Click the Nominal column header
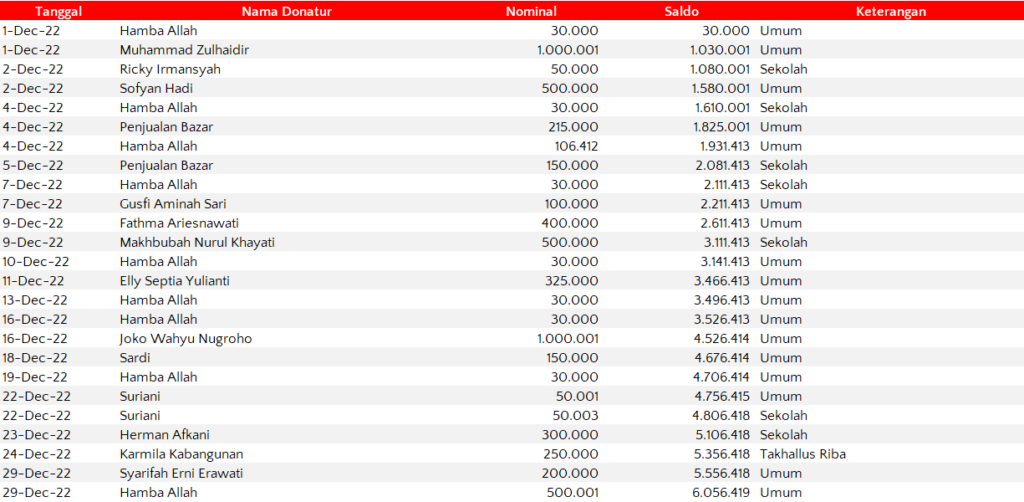The width and height of the screenshot is (1024, 502). 531,12
